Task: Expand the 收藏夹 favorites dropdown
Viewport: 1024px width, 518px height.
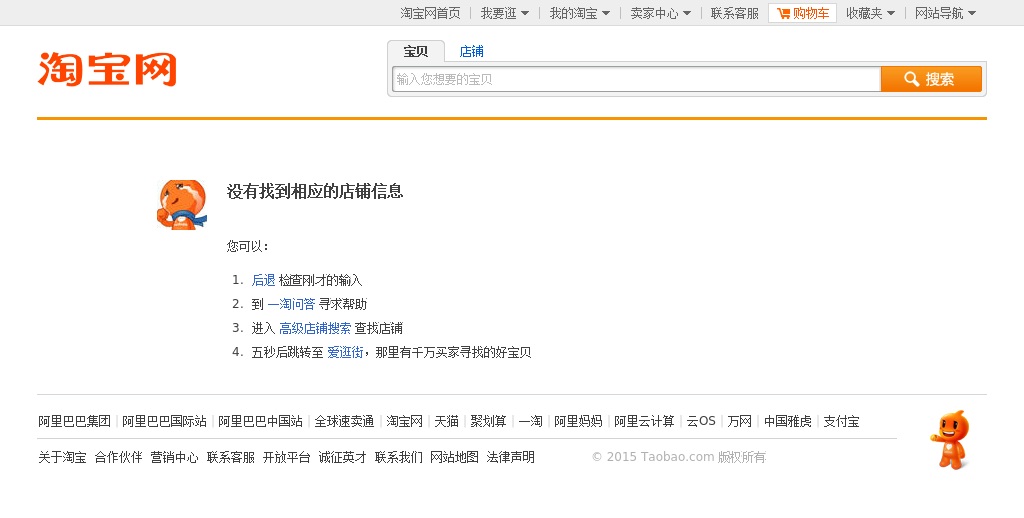Action: tap(870, 13)
